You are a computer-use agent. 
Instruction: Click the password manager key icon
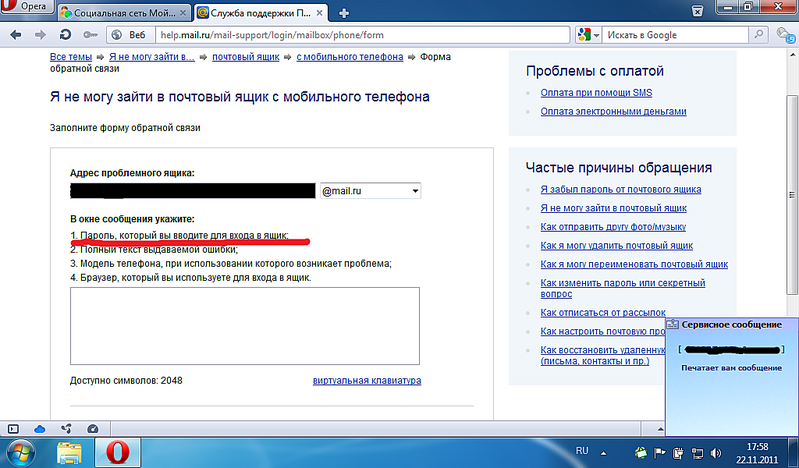pos(89,34)
